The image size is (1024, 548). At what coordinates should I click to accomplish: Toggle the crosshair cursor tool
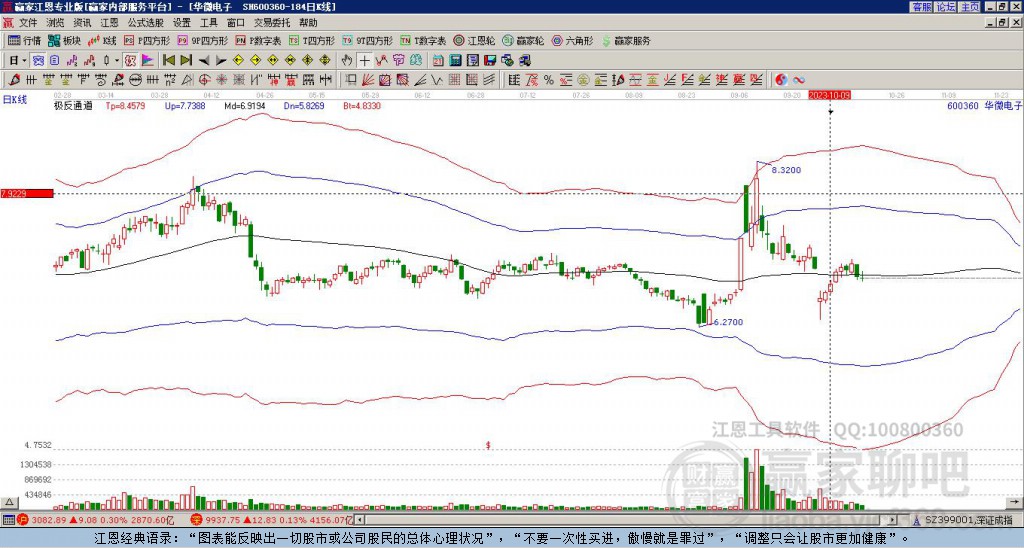coord(365,61)
